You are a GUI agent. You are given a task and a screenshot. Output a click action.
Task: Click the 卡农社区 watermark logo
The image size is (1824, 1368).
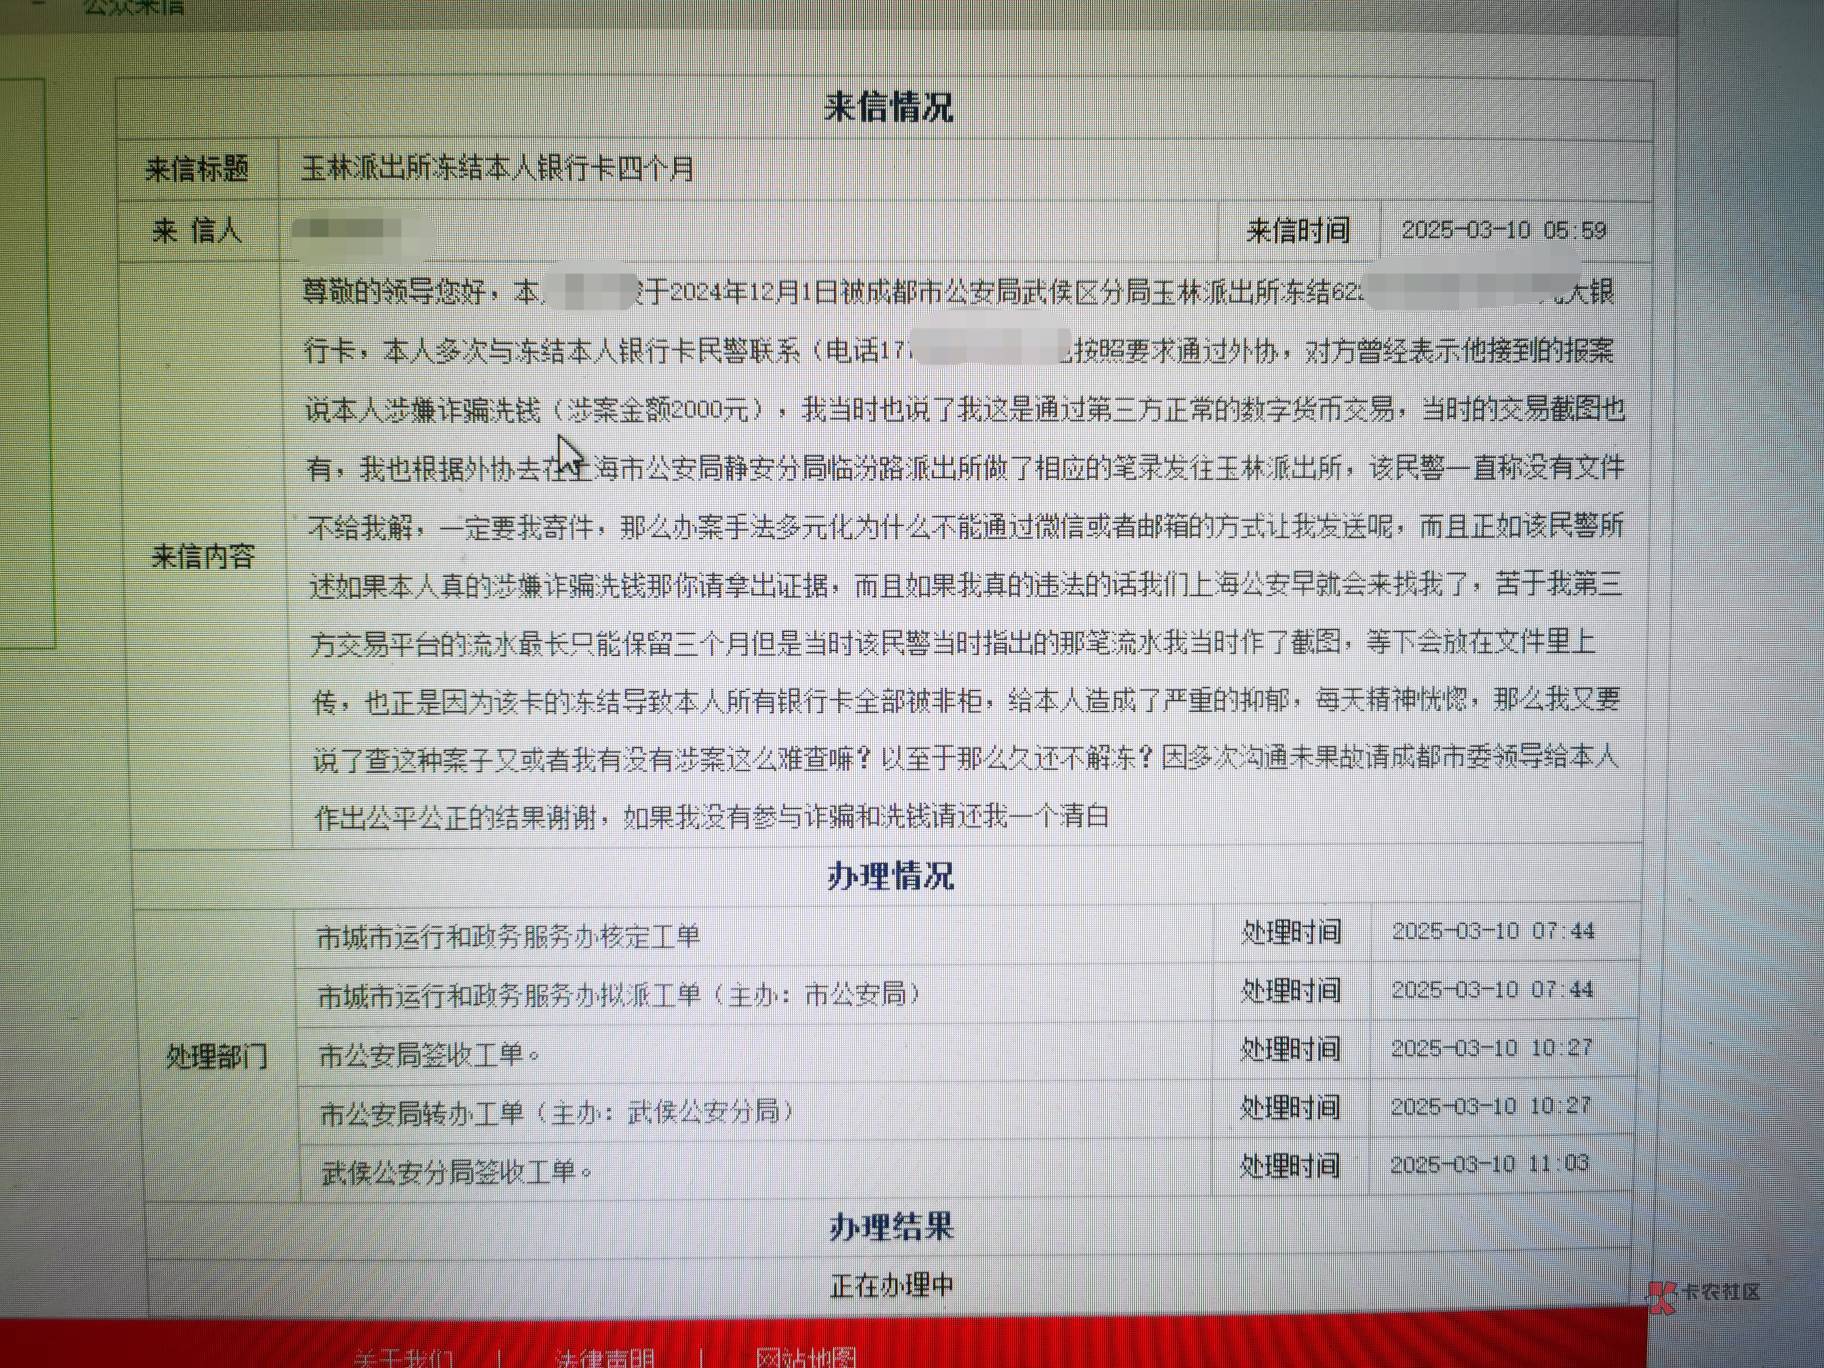[1704, 1293]
